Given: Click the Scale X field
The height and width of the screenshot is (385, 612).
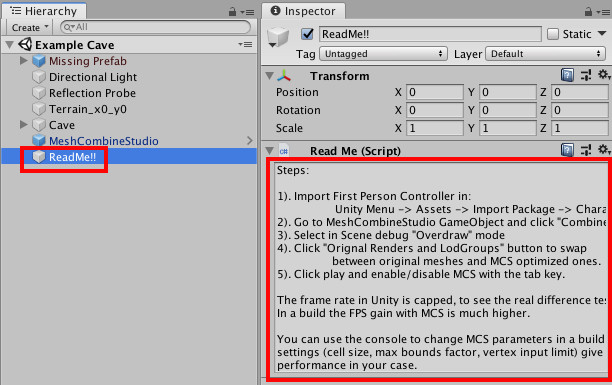Looking at the screenshot, I should [435, 128].
